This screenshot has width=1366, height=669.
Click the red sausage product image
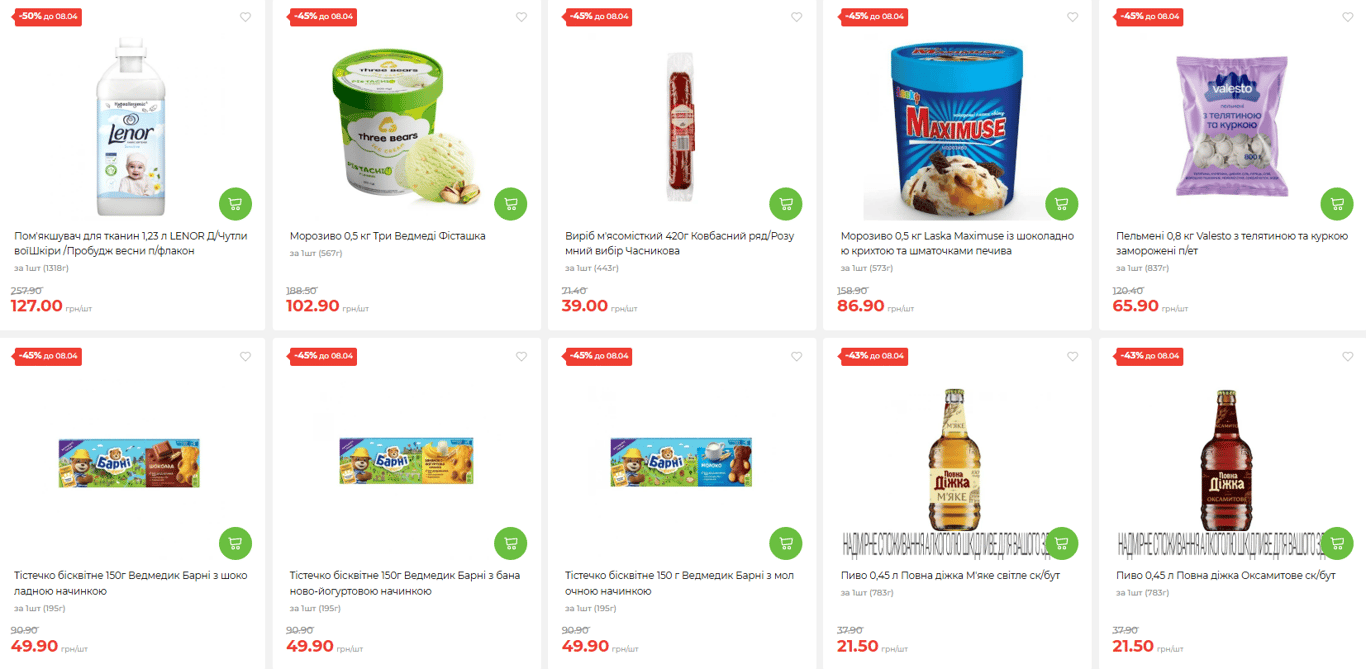[x=681, y=112]
